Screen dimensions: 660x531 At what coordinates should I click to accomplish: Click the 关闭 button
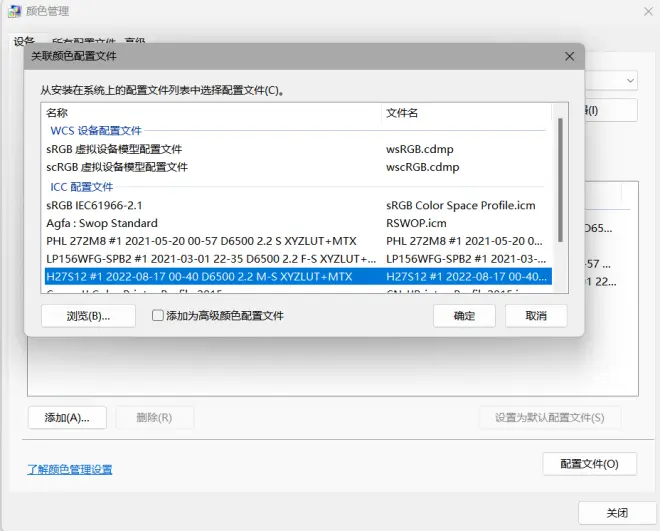[617, 513]
